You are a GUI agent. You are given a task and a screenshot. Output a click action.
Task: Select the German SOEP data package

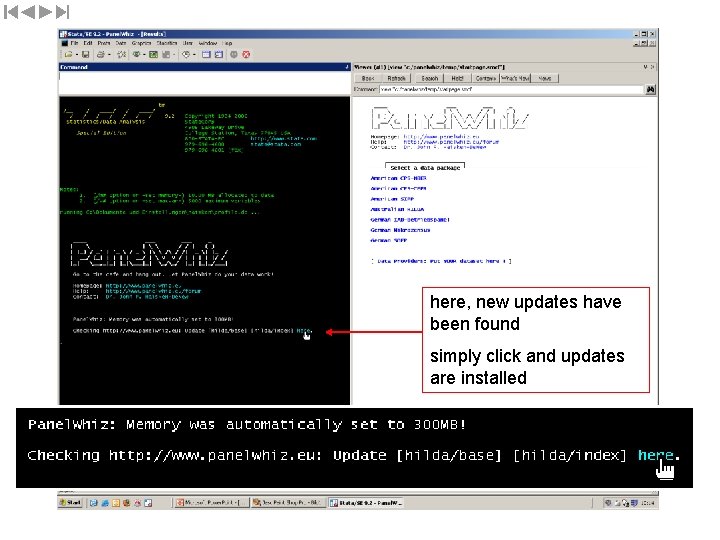click(388, 241)
